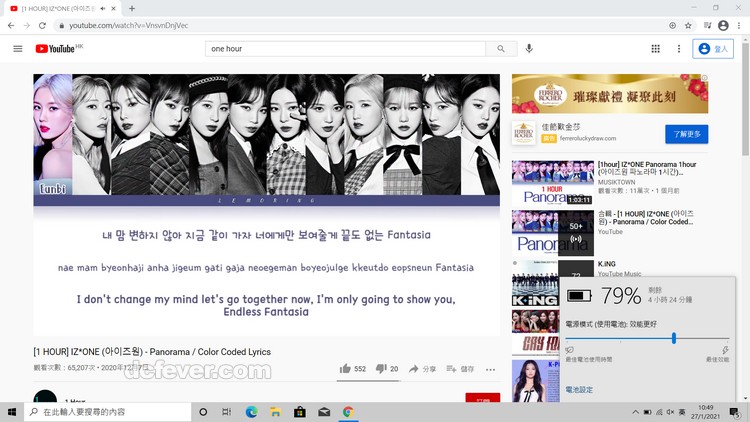
Task: Click the address bar URL
Action: [x=128, y=25]
